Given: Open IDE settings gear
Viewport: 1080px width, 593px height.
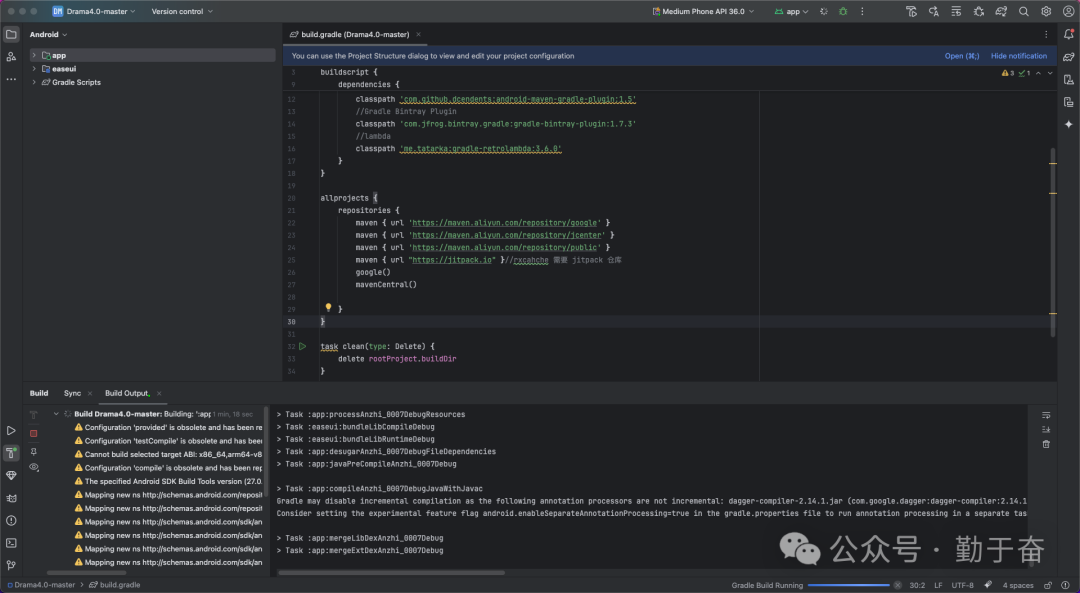Looking at the screenshot, I should point(1046,12).
